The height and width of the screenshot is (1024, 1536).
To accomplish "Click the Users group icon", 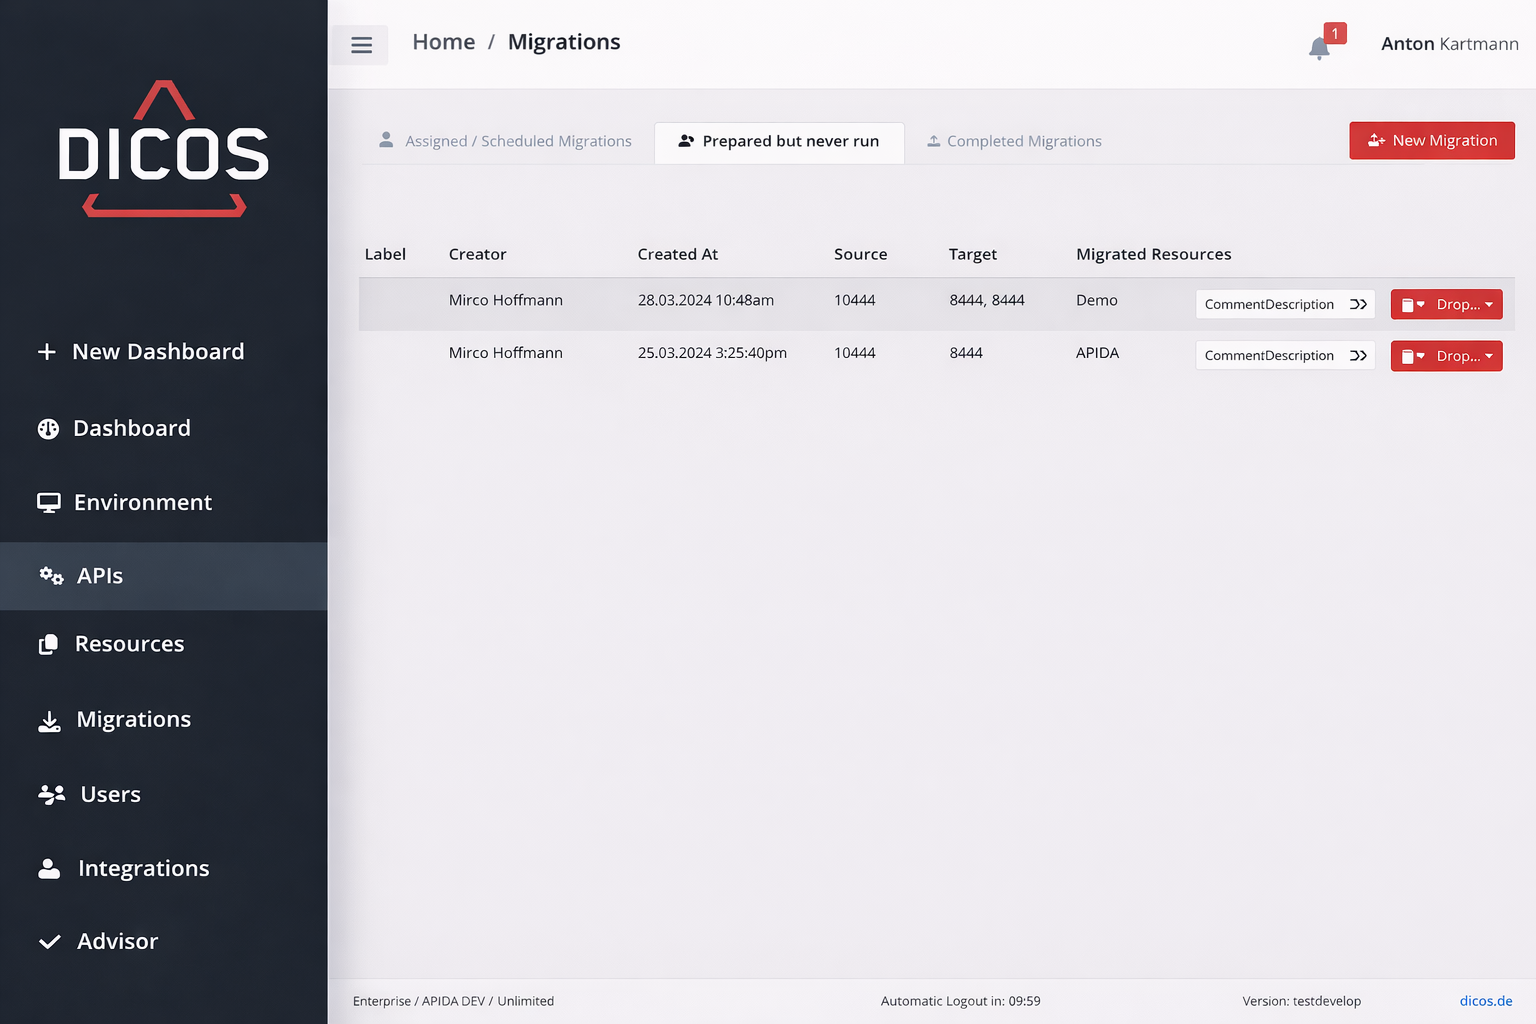I will [51, 795].
